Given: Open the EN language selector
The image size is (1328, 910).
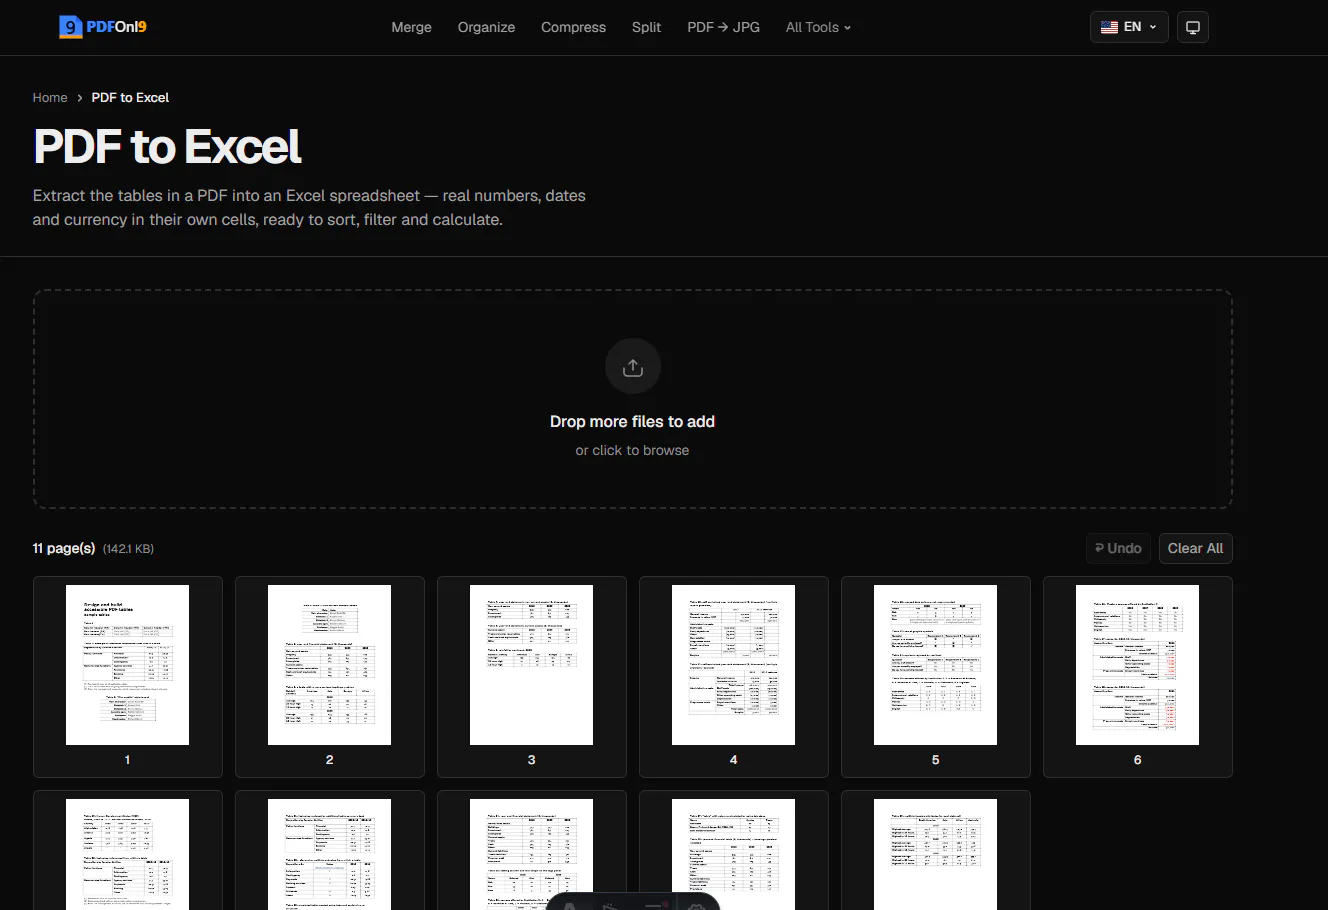Looking at the screenshot, I should pos(1129,27).
